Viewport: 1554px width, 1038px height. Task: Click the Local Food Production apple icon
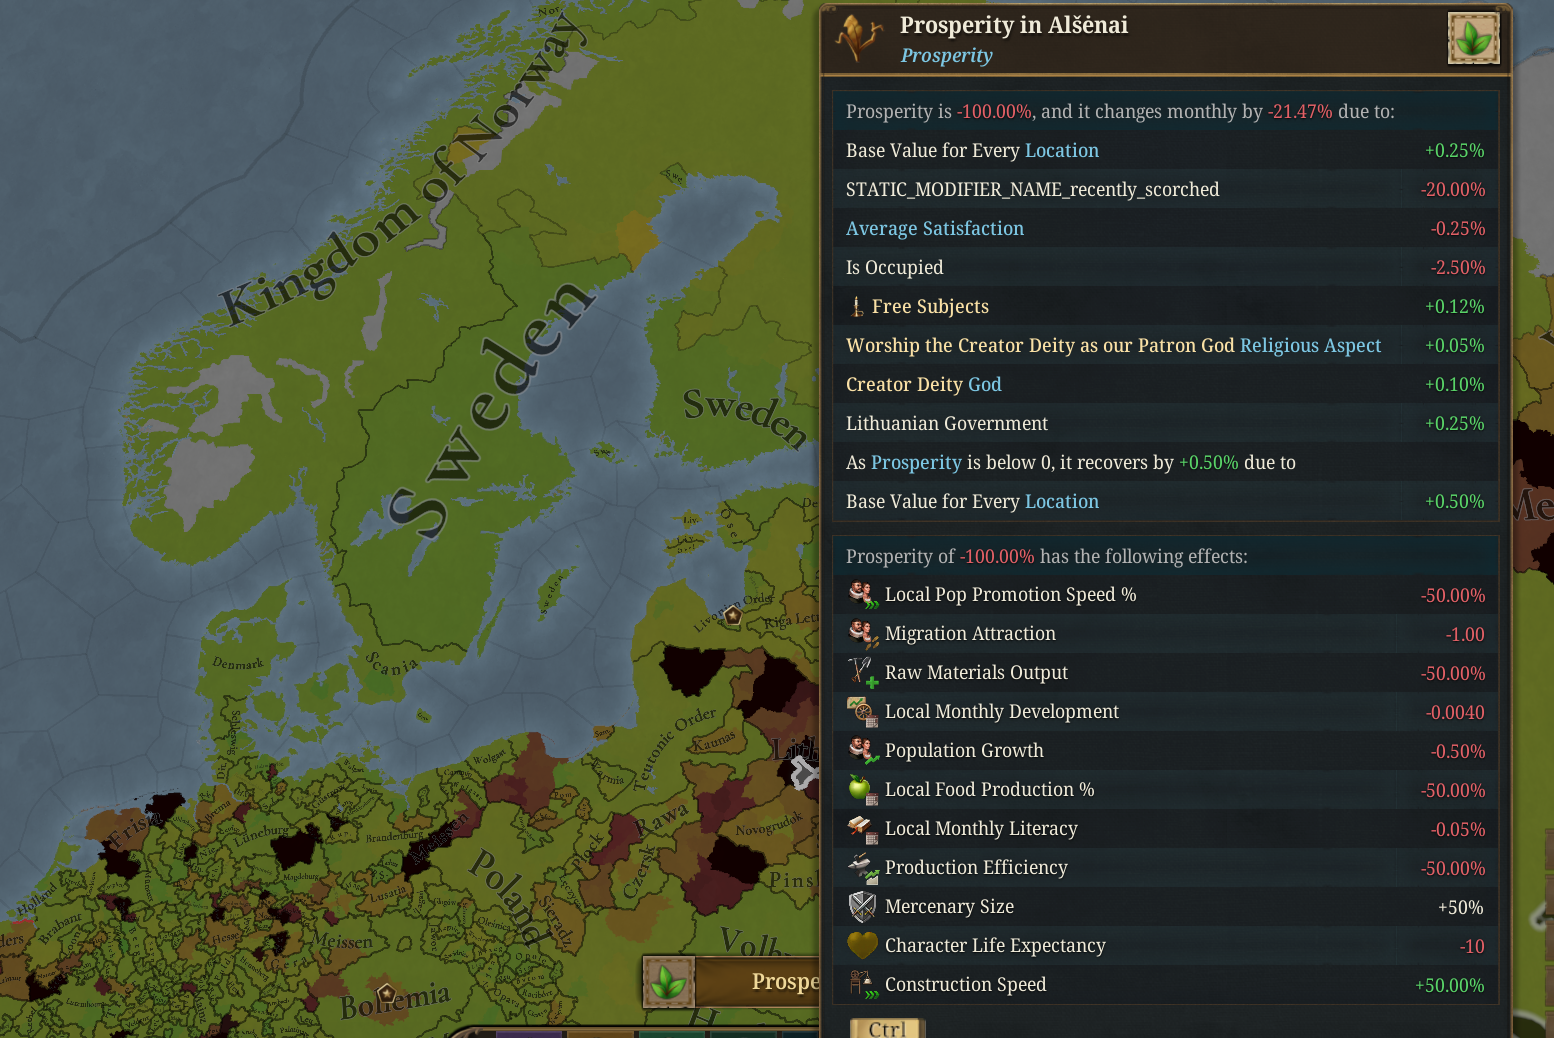863,790
